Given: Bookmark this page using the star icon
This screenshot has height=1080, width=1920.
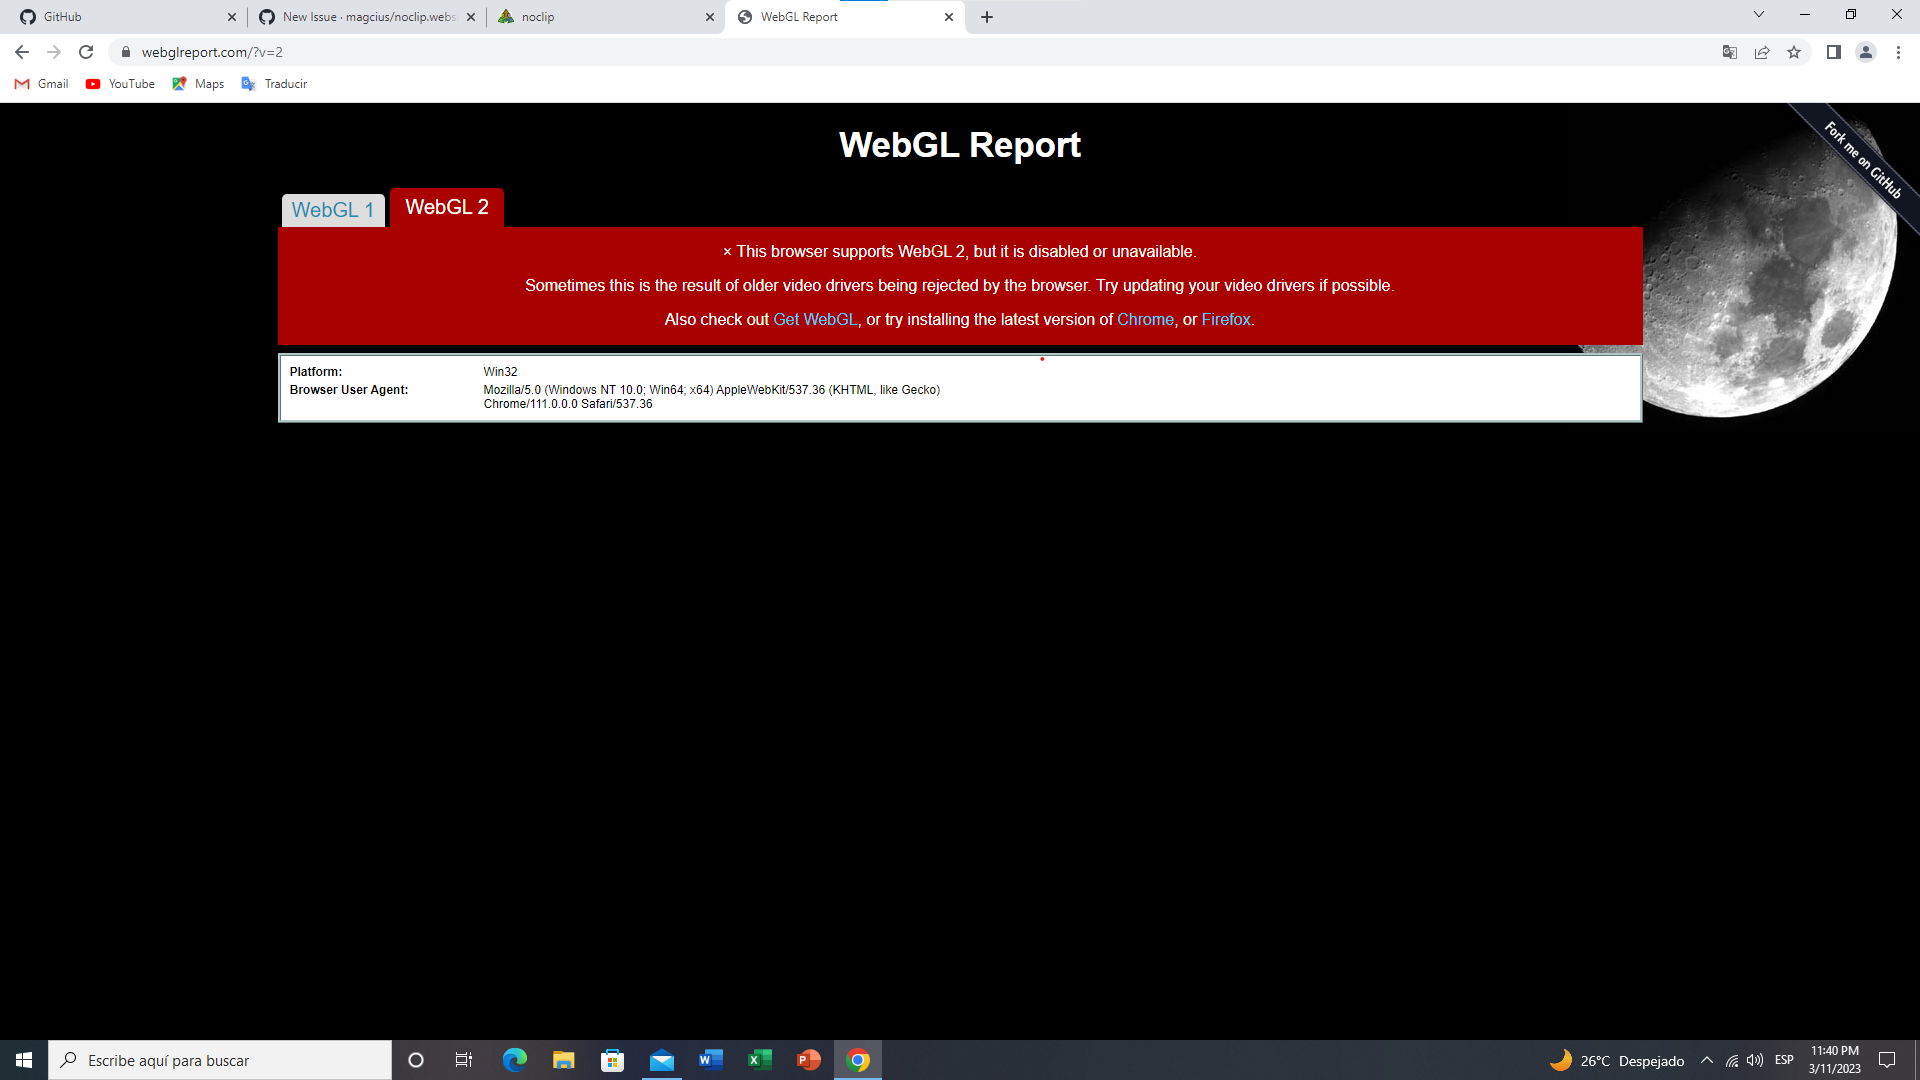Looking at the screenshot, I should 1794,52.
